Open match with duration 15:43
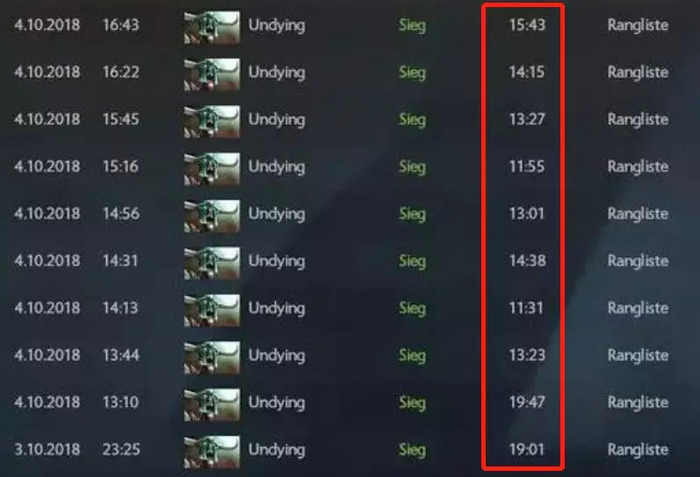This screenshot has height=477, width=700. pyautogui.click(x=527, y=25)
